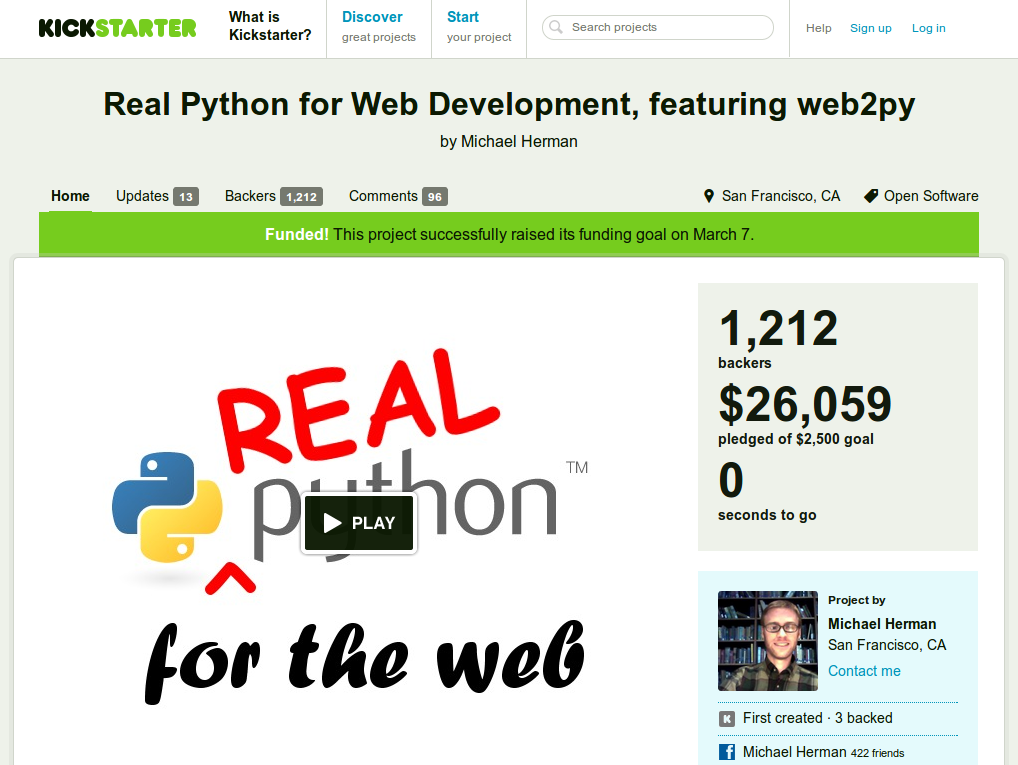The image size is (1018, 765).
Task: Click the 1,212 backers count
Action: point(778,329)
